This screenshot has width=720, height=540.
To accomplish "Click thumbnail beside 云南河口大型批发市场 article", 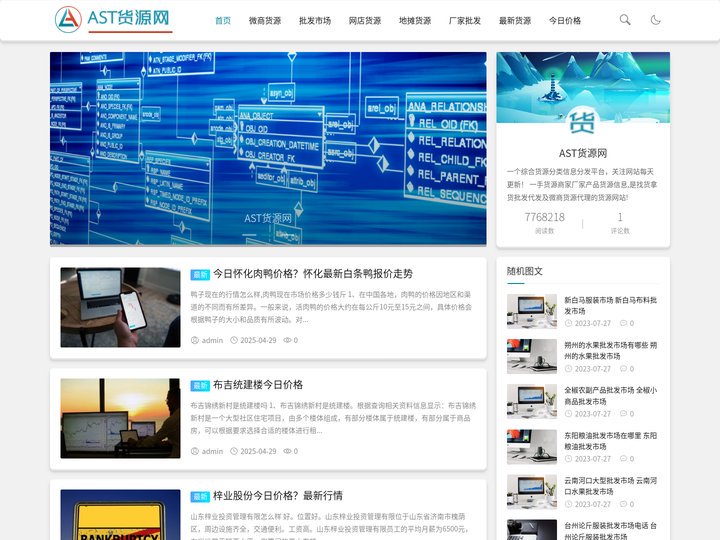I will (532, 492).
